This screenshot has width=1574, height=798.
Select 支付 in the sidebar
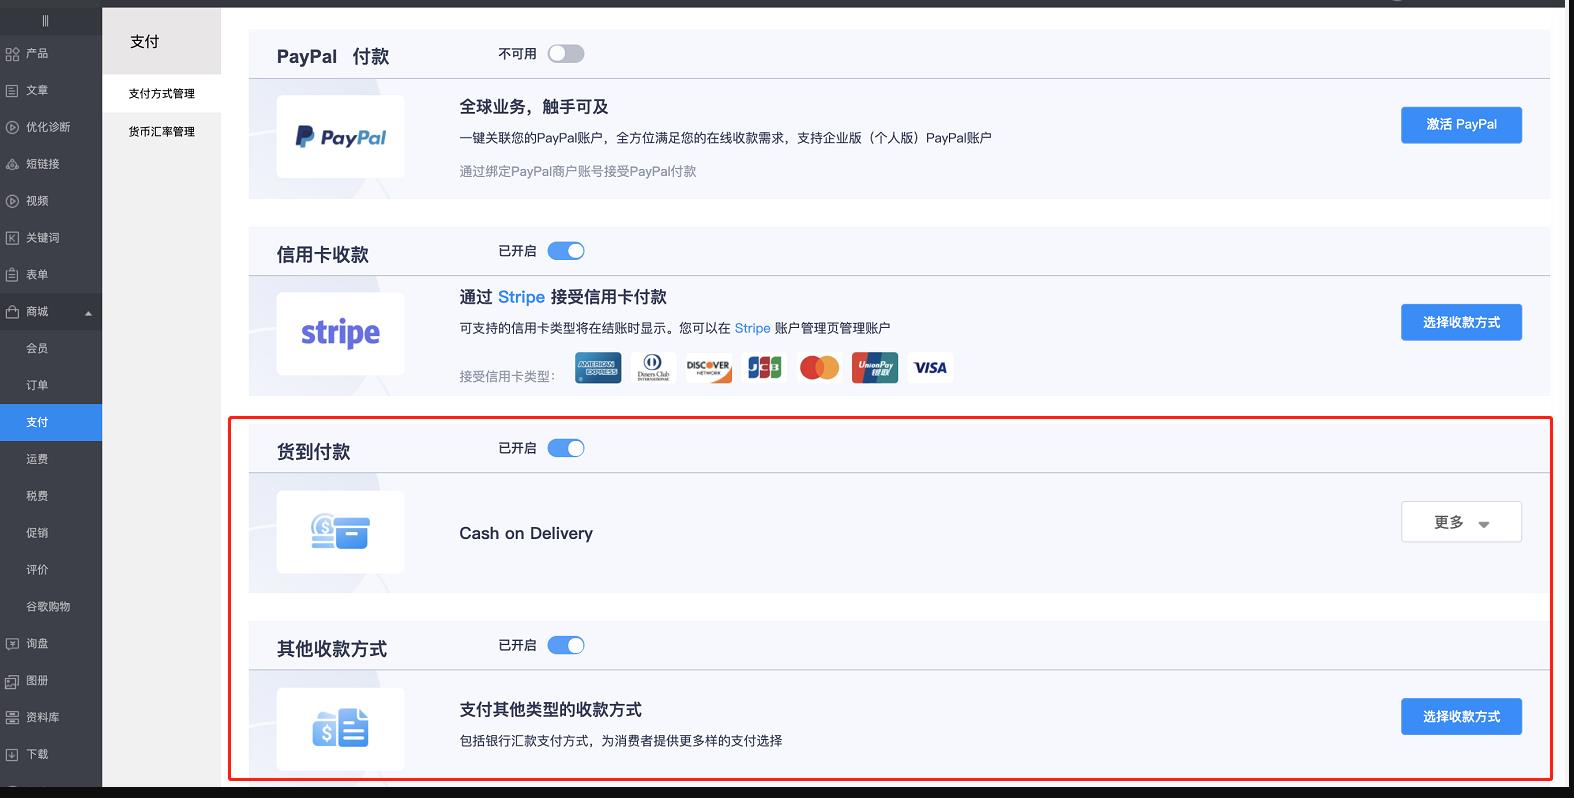click(x=51, y=422)
